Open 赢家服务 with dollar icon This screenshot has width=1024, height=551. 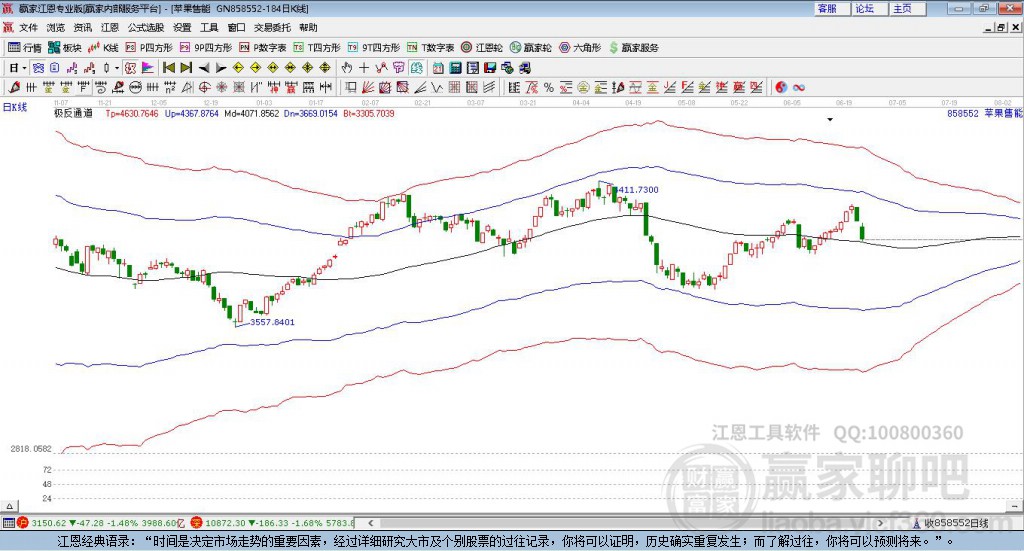634,48
